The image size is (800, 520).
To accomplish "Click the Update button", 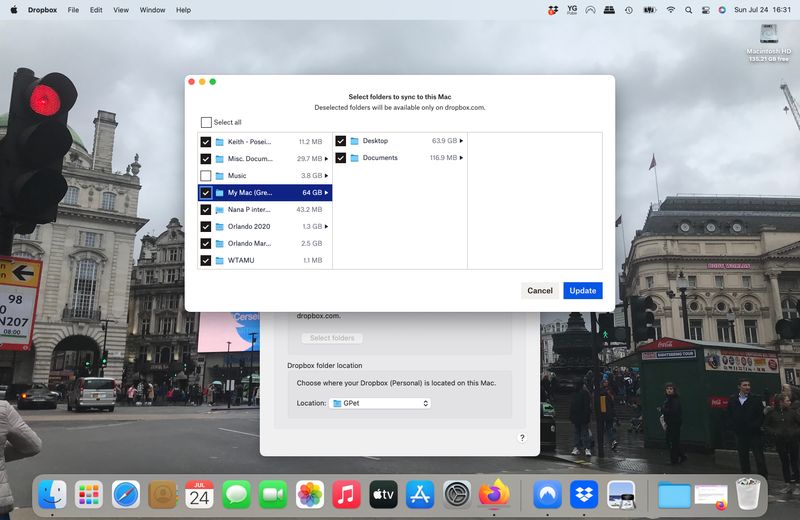I will click(582, 291).
